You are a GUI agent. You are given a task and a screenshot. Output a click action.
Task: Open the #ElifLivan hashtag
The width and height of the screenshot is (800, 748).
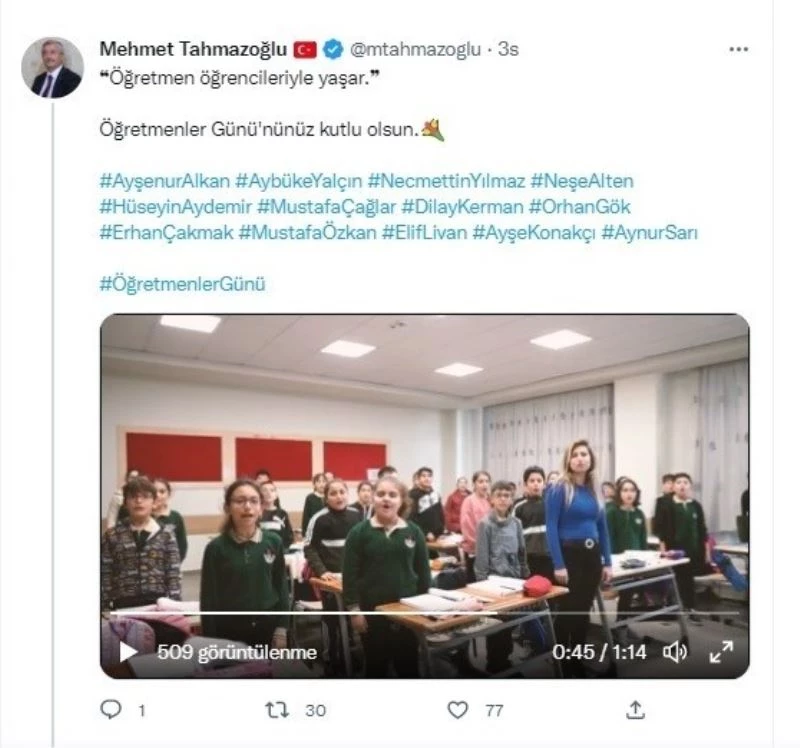click(x=424, y=232)
